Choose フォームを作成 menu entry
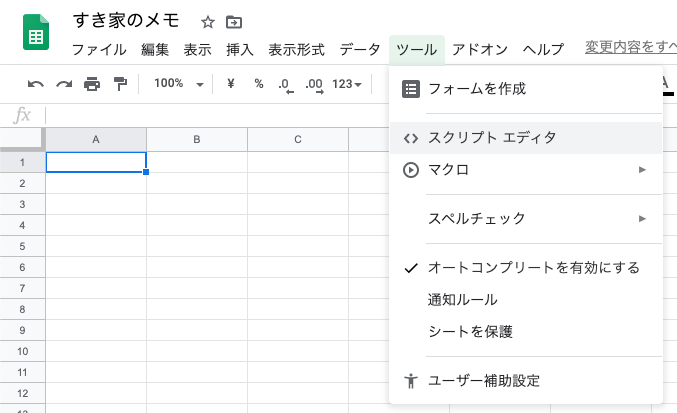The height and width of the screenshot is (413, 677). (x=525, y=89)
